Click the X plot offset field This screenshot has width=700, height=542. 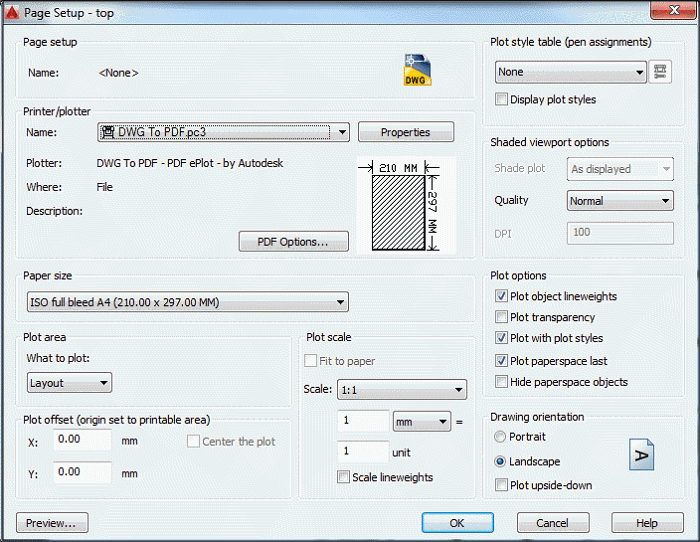point(82,439)
